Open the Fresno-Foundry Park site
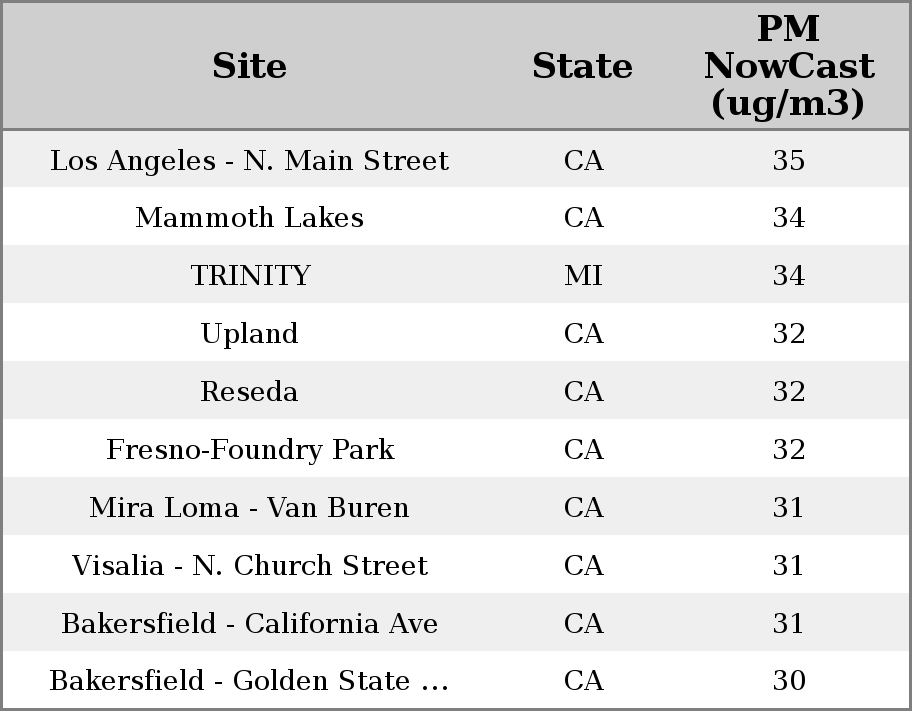912x711 pixels. (250, 449)
